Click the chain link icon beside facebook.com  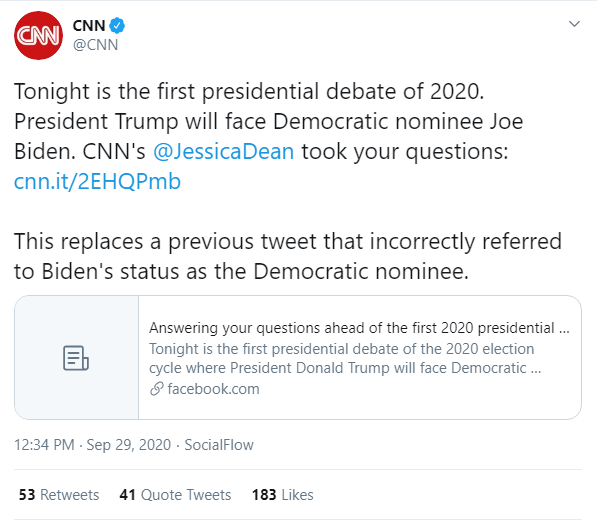click(x=156, y=389)
